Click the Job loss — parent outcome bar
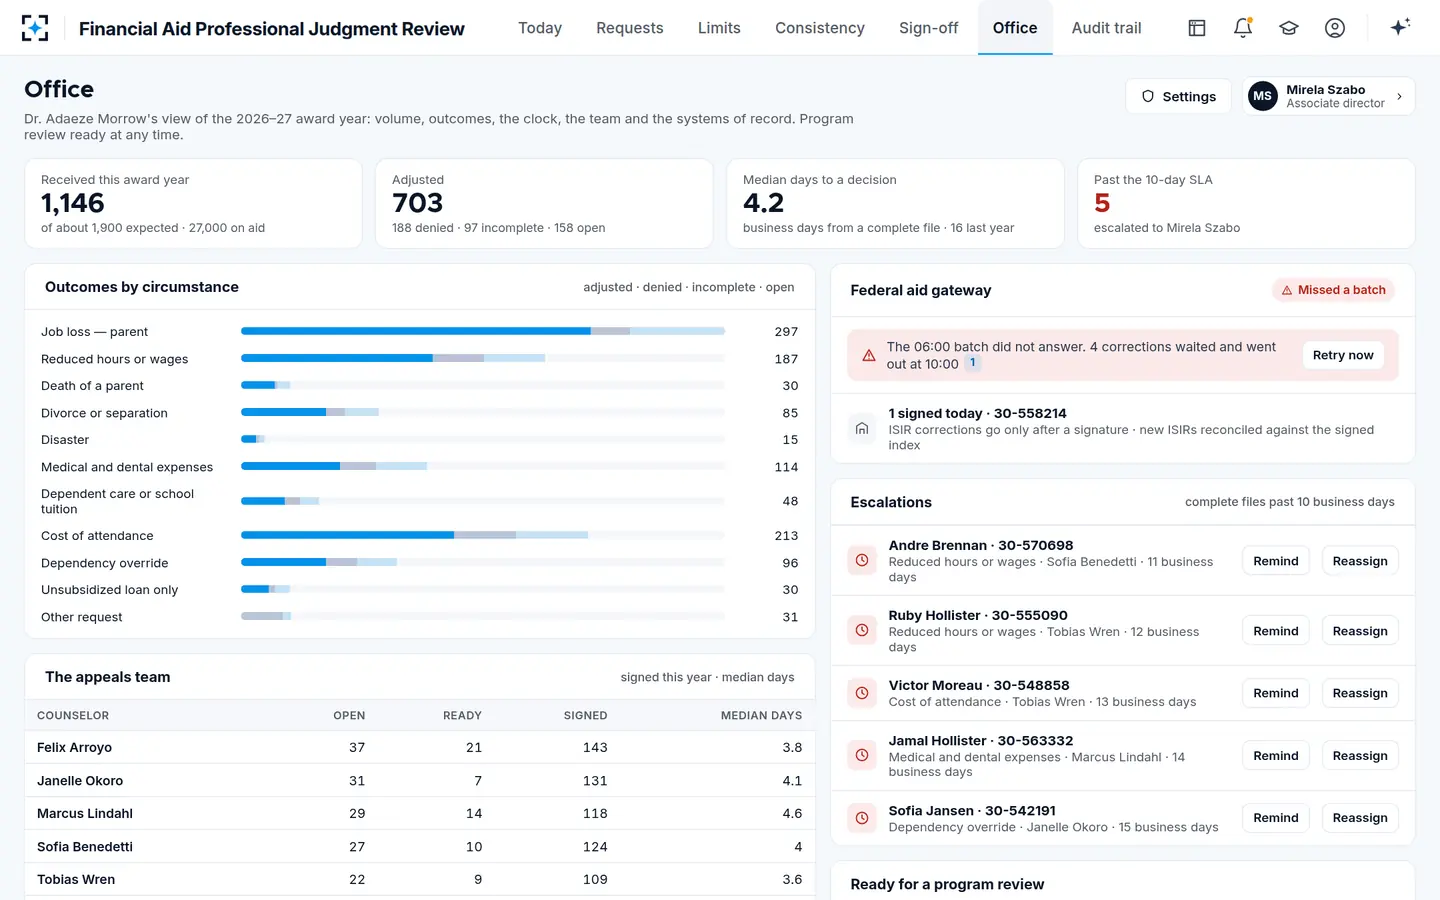This screenshot has width=1440, height=900. tap(483, 331)
